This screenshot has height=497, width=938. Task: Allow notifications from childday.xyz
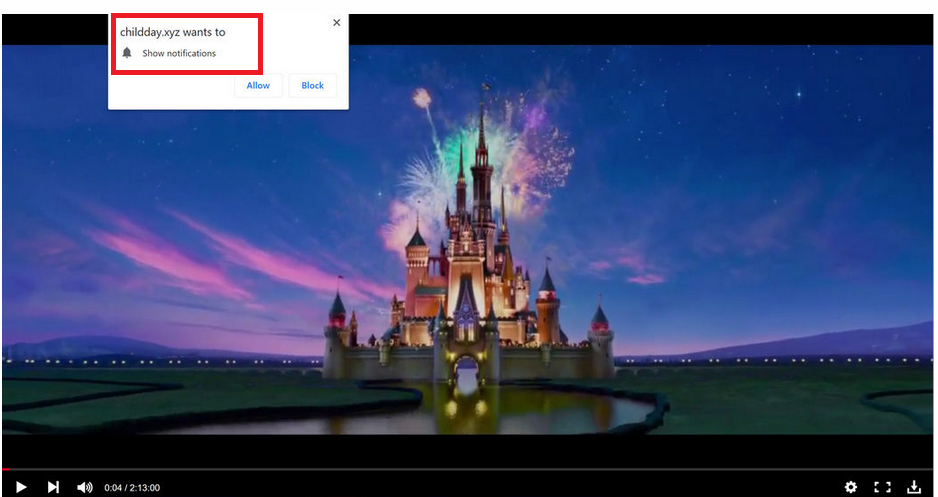point(258,86)
